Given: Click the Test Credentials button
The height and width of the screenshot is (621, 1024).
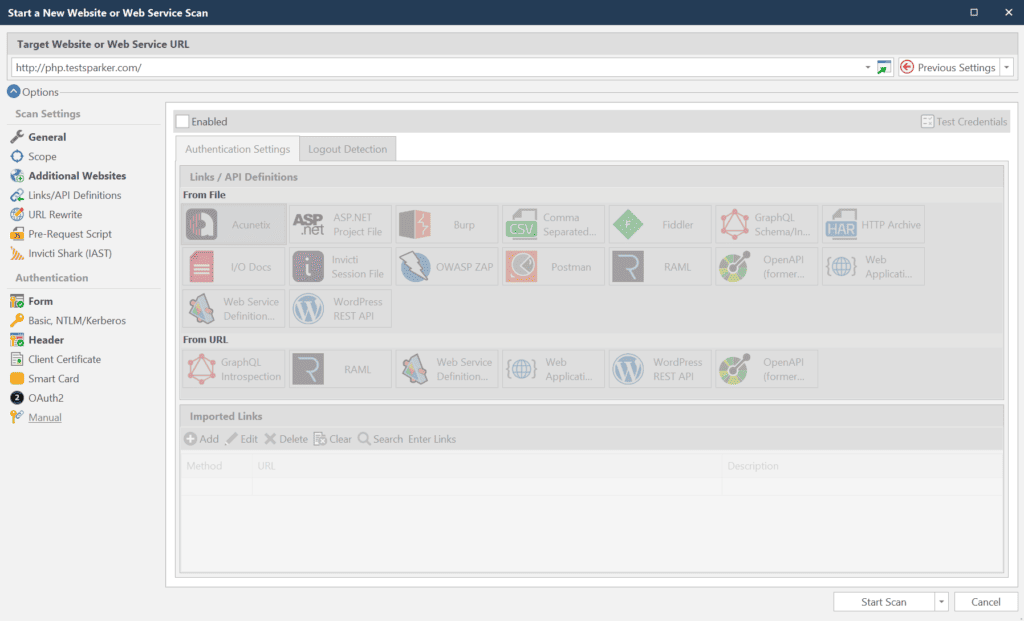Looking at the screenshot, I should 964,122.
